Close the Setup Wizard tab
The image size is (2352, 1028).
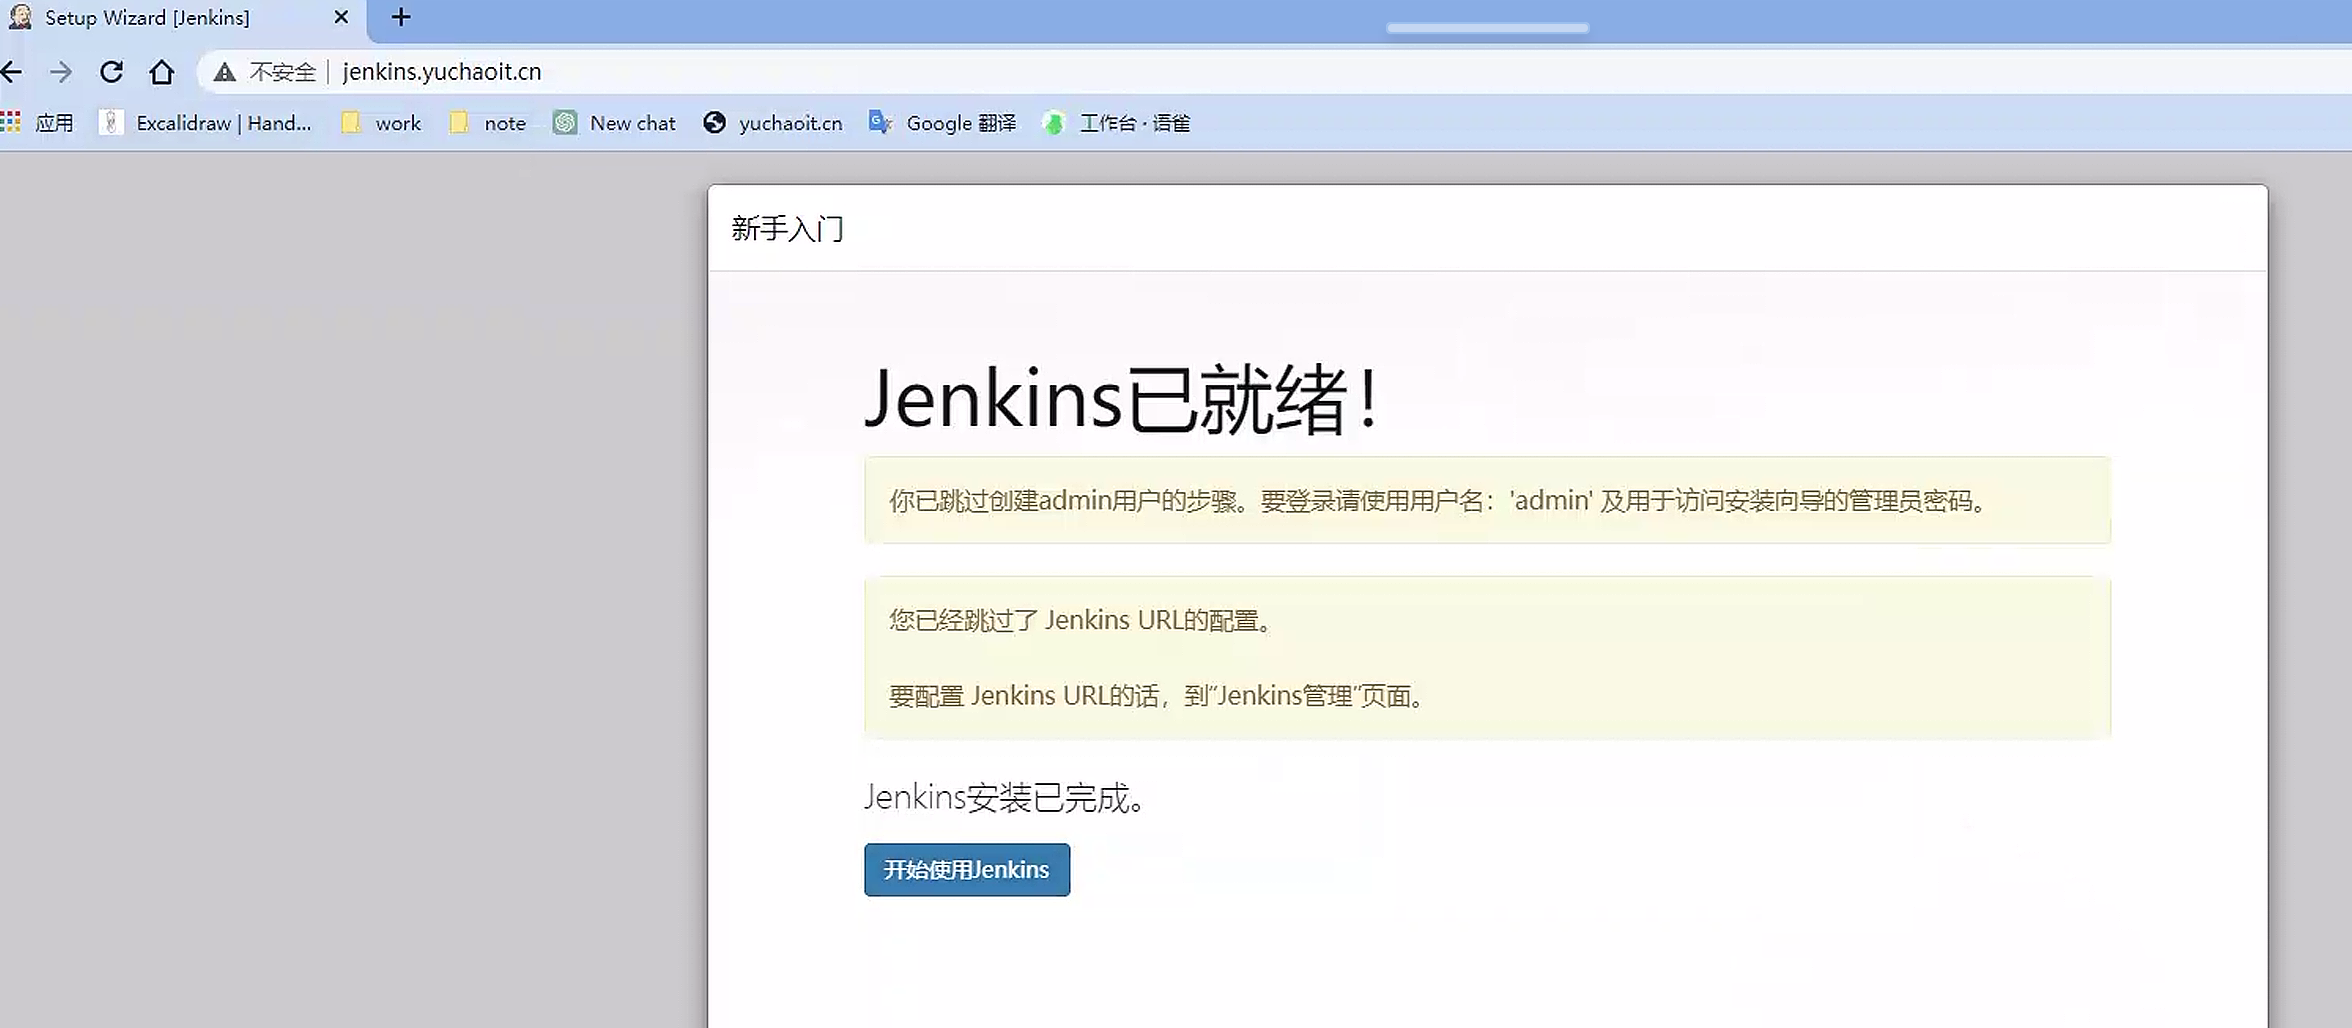pyautogui.click(x=341, y=18)
